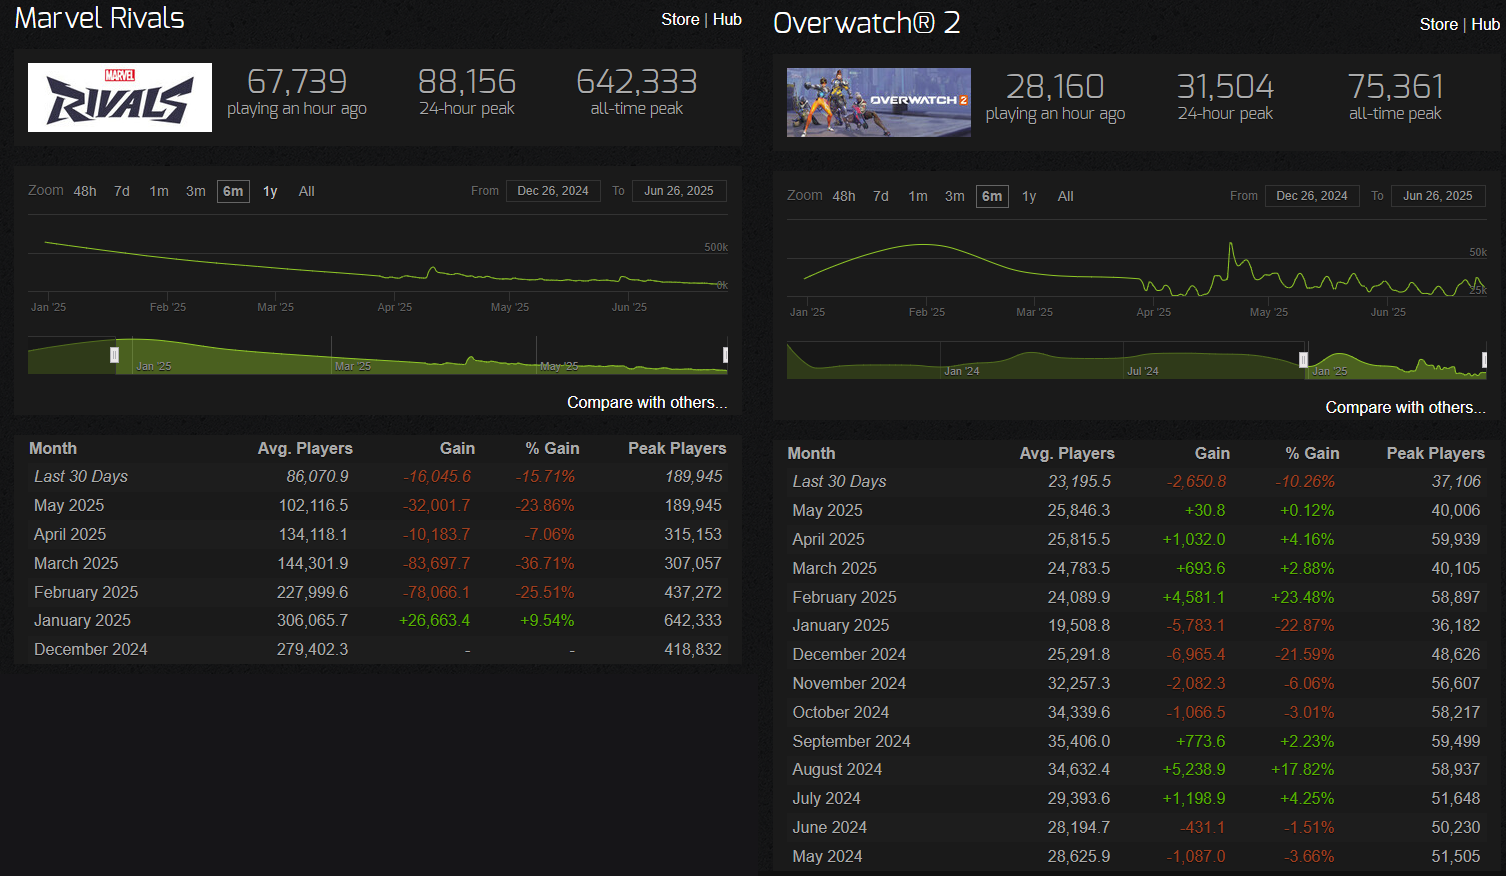
Task: Click Overwatch 2 % Gain column header
Action: (x=1312, y=453)
